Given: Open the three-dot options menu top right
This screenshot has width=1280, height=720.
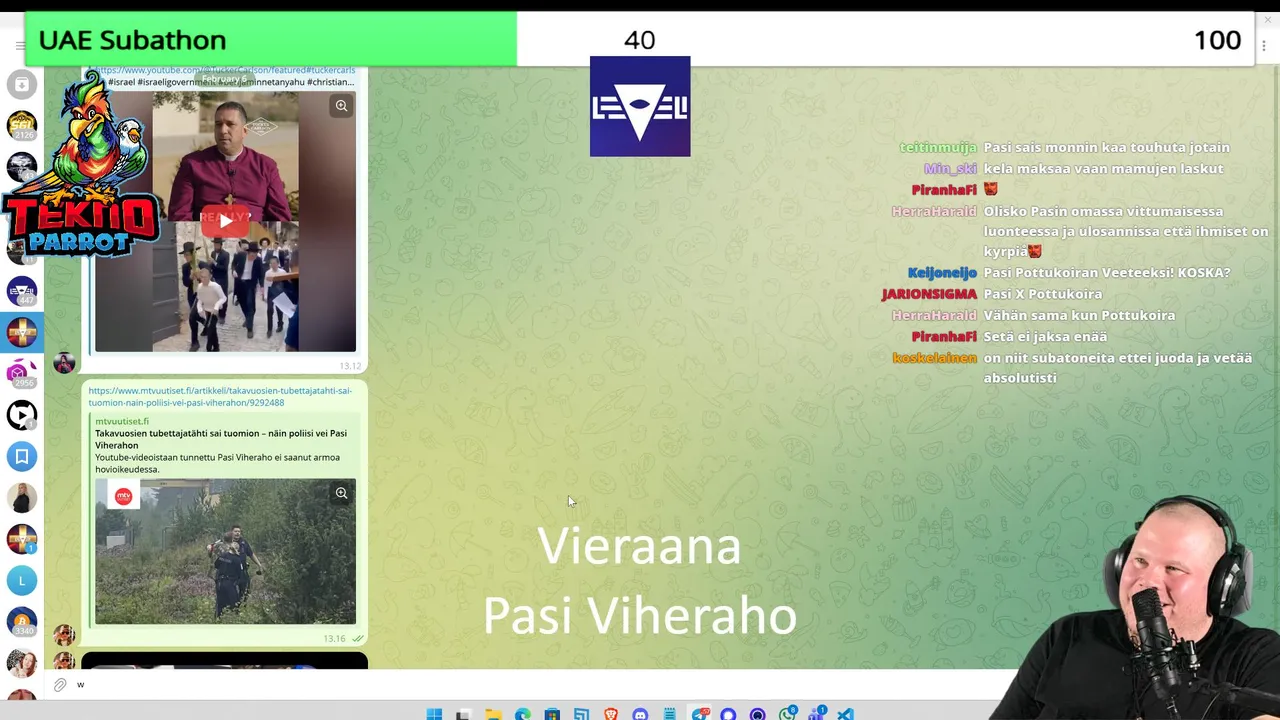Looking at the screenshot, I should [1264, 46].
